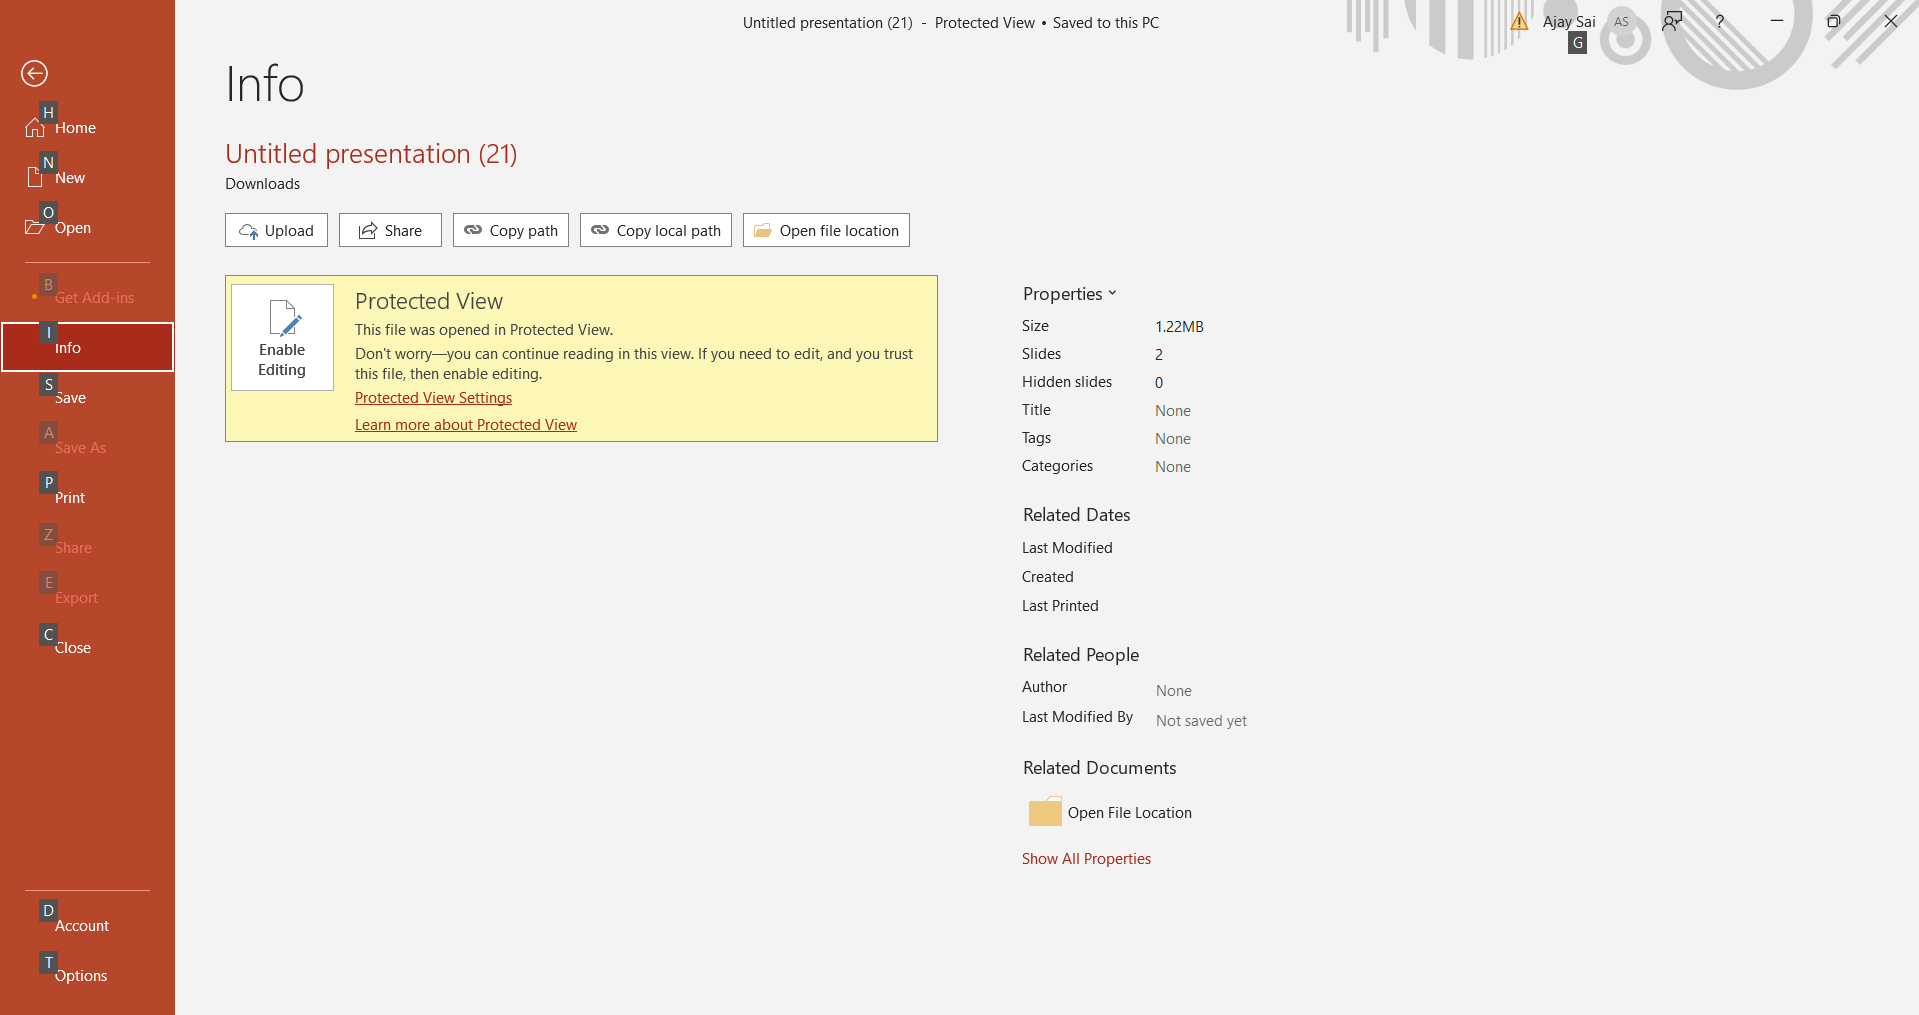Click the account warning triangle icon

[x=1519, y=21]
